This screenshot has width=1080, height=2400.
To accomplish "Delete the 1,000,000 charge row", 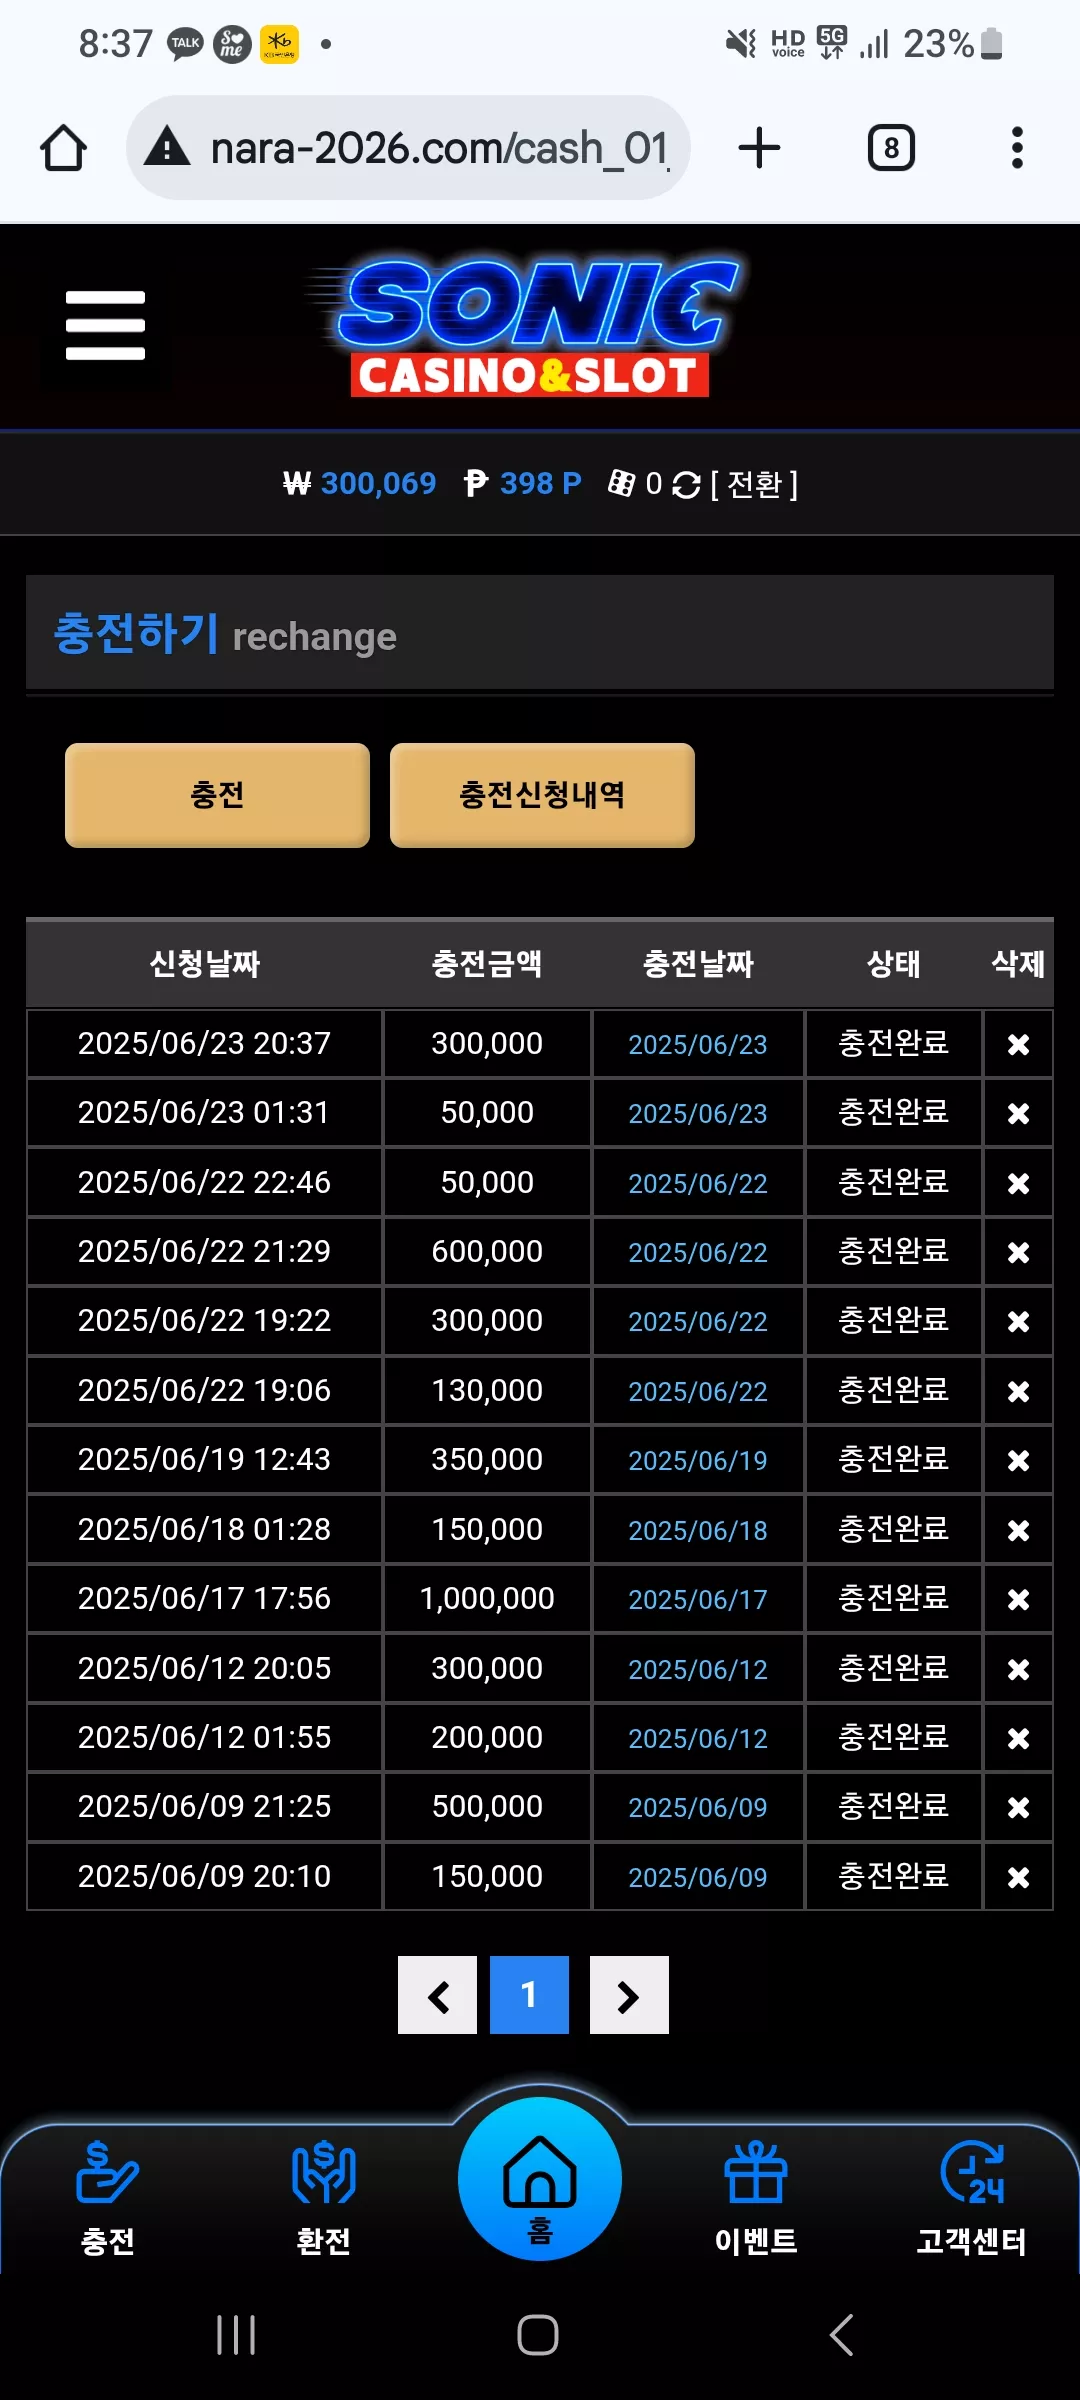I will (x=1018, y=1599).
